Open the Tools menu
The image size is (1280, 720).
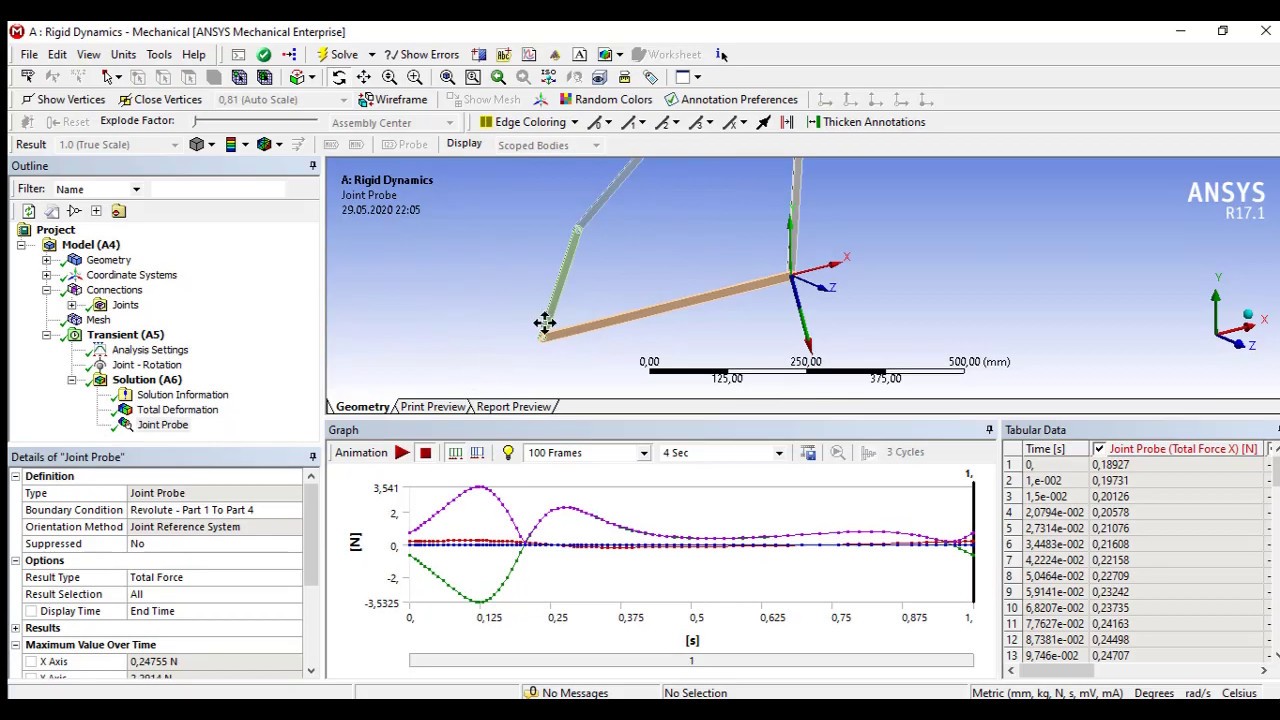(x=159, y=55)
